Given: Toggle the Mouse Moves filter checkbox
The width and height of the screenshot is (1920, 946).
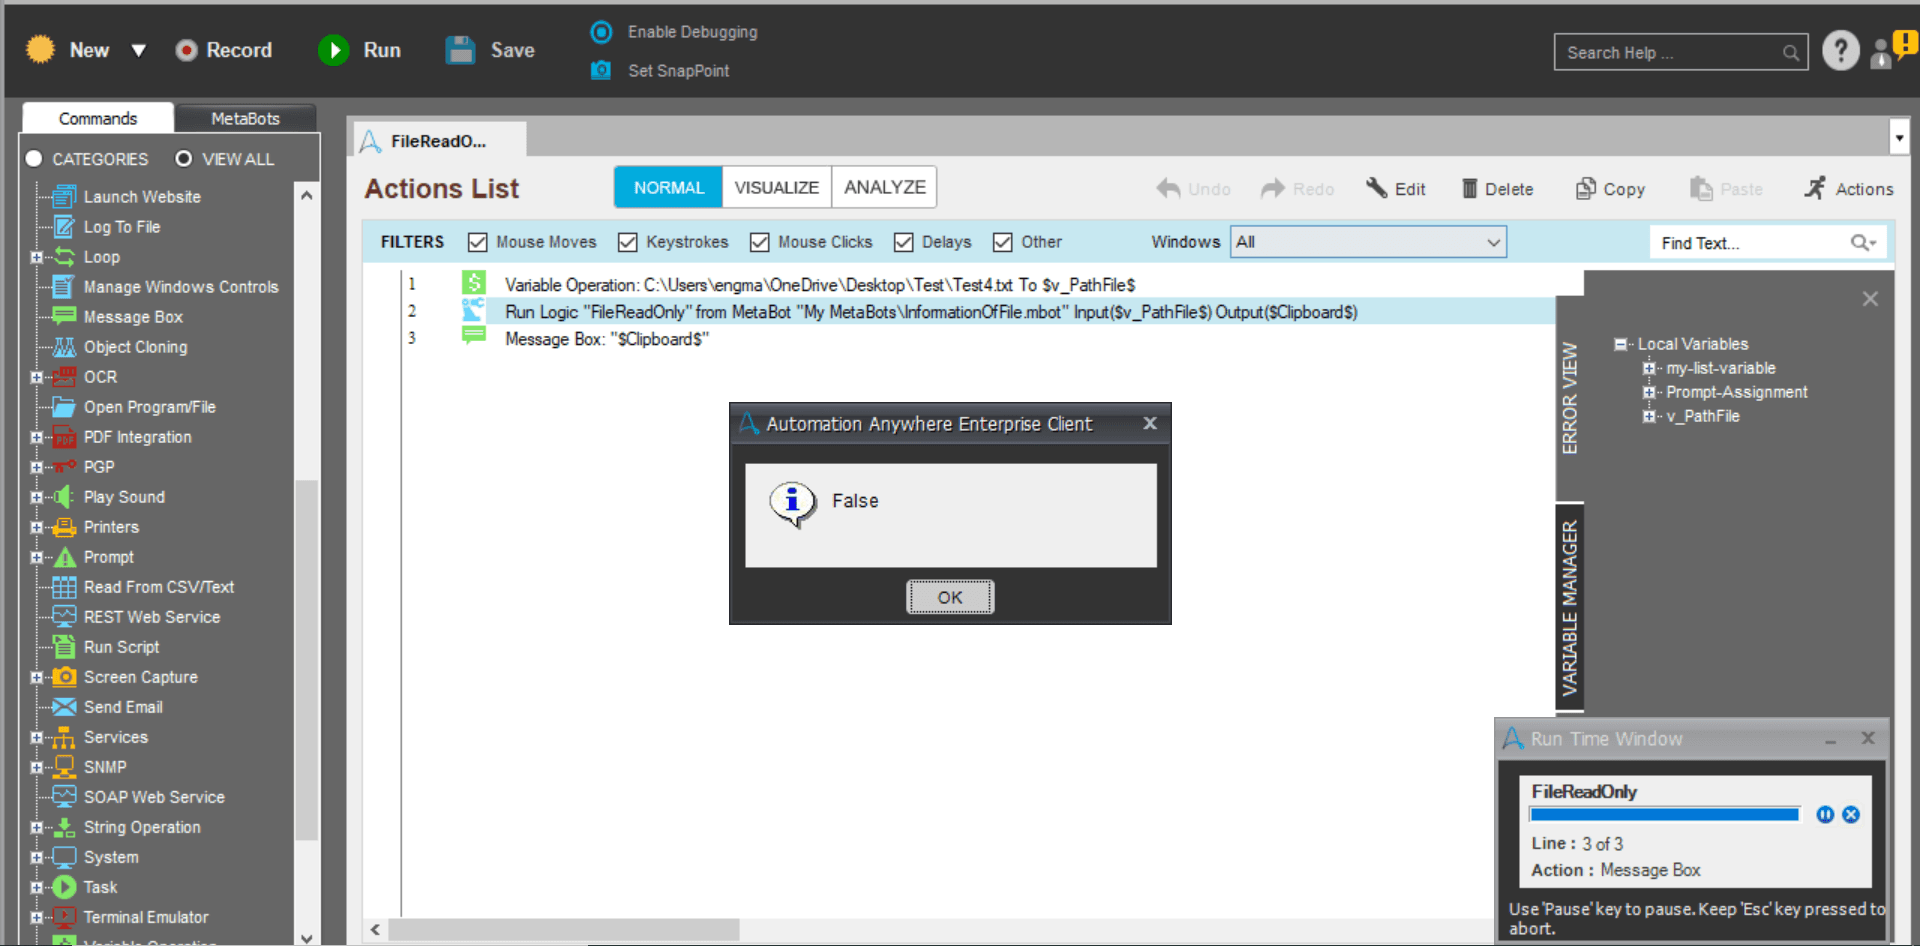Looking at the screenshot, I should 478,242.
